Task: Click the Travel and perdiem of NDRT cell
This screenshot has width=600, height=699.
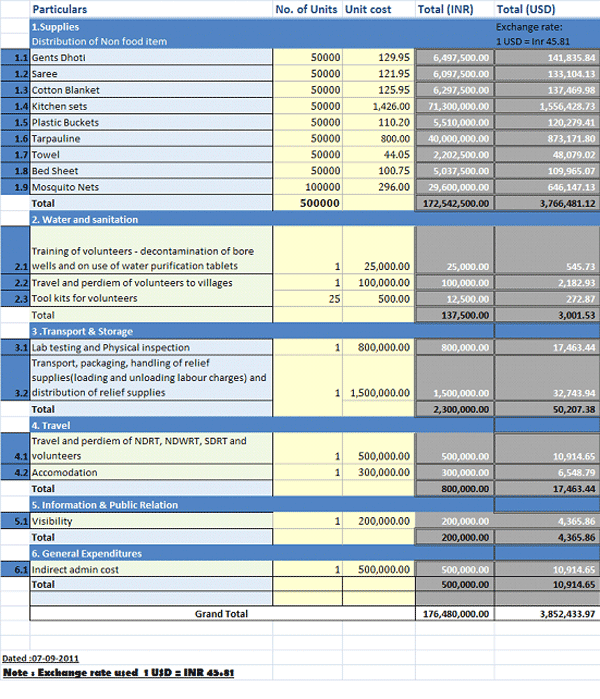Action: pos(151,448)
